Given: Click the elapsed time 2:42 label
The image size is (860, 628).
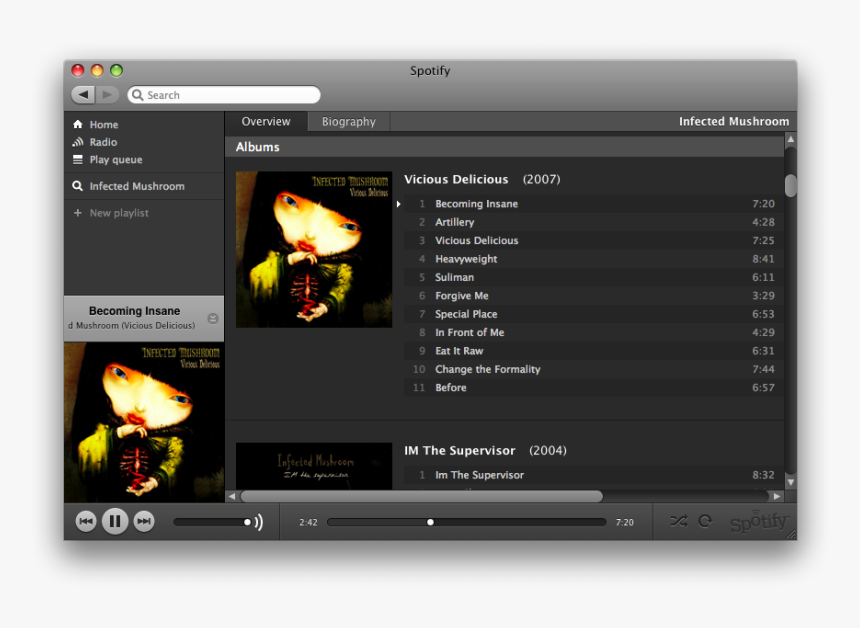Looking at the screenshot, I should [x=308, y=523].
